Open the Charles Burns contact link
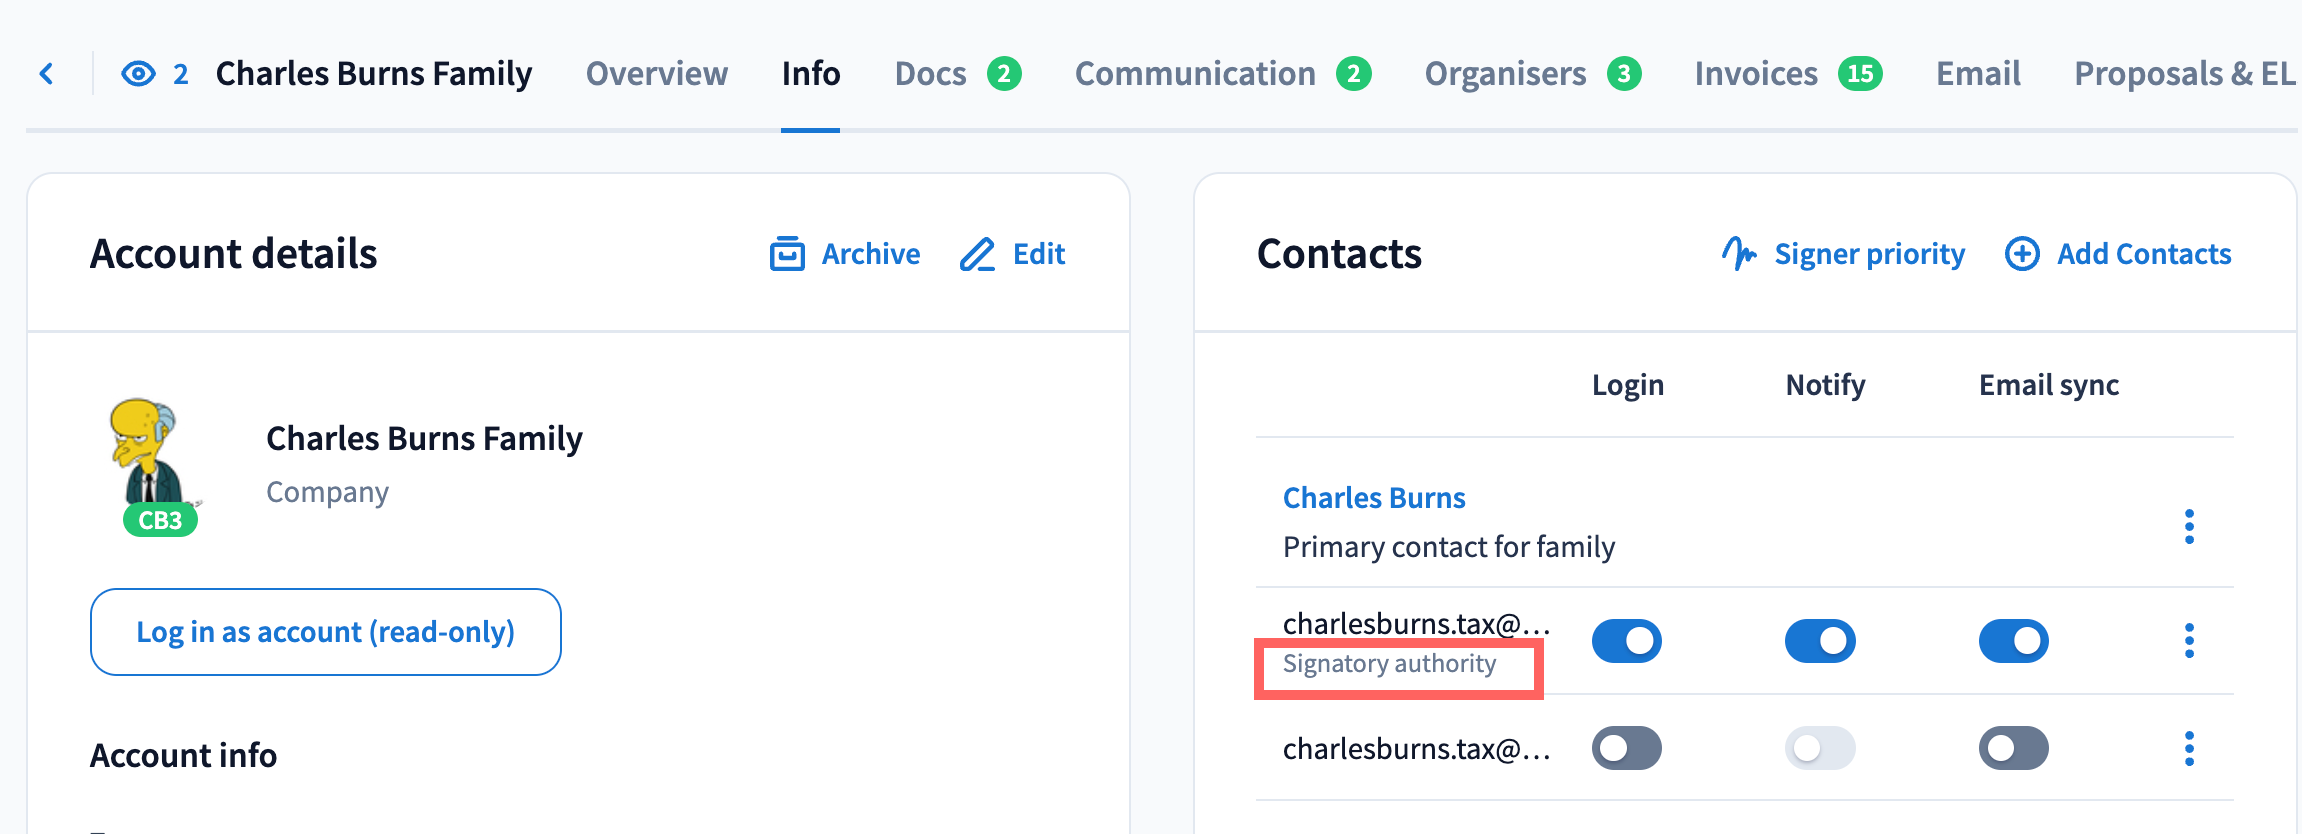Screen dimensions: 2302x834 point(1374,498)
